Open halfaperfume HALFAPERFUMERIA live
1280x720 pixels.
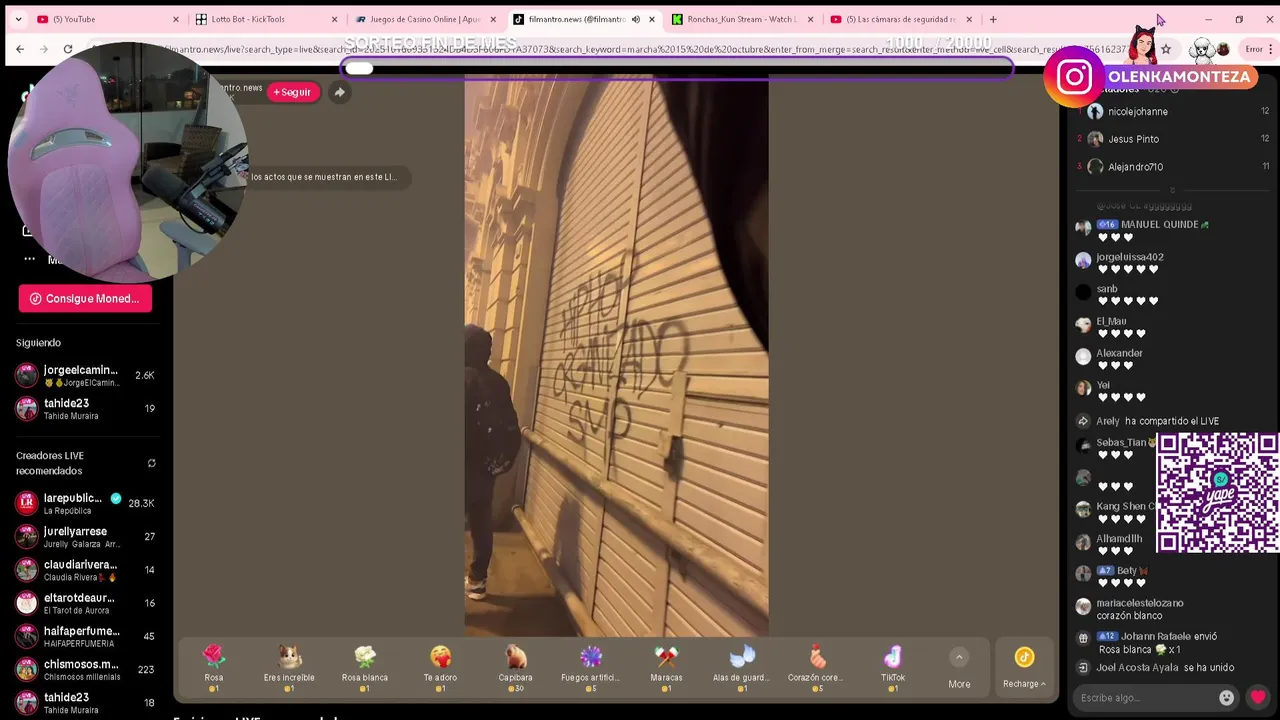[x=86, y=637]
